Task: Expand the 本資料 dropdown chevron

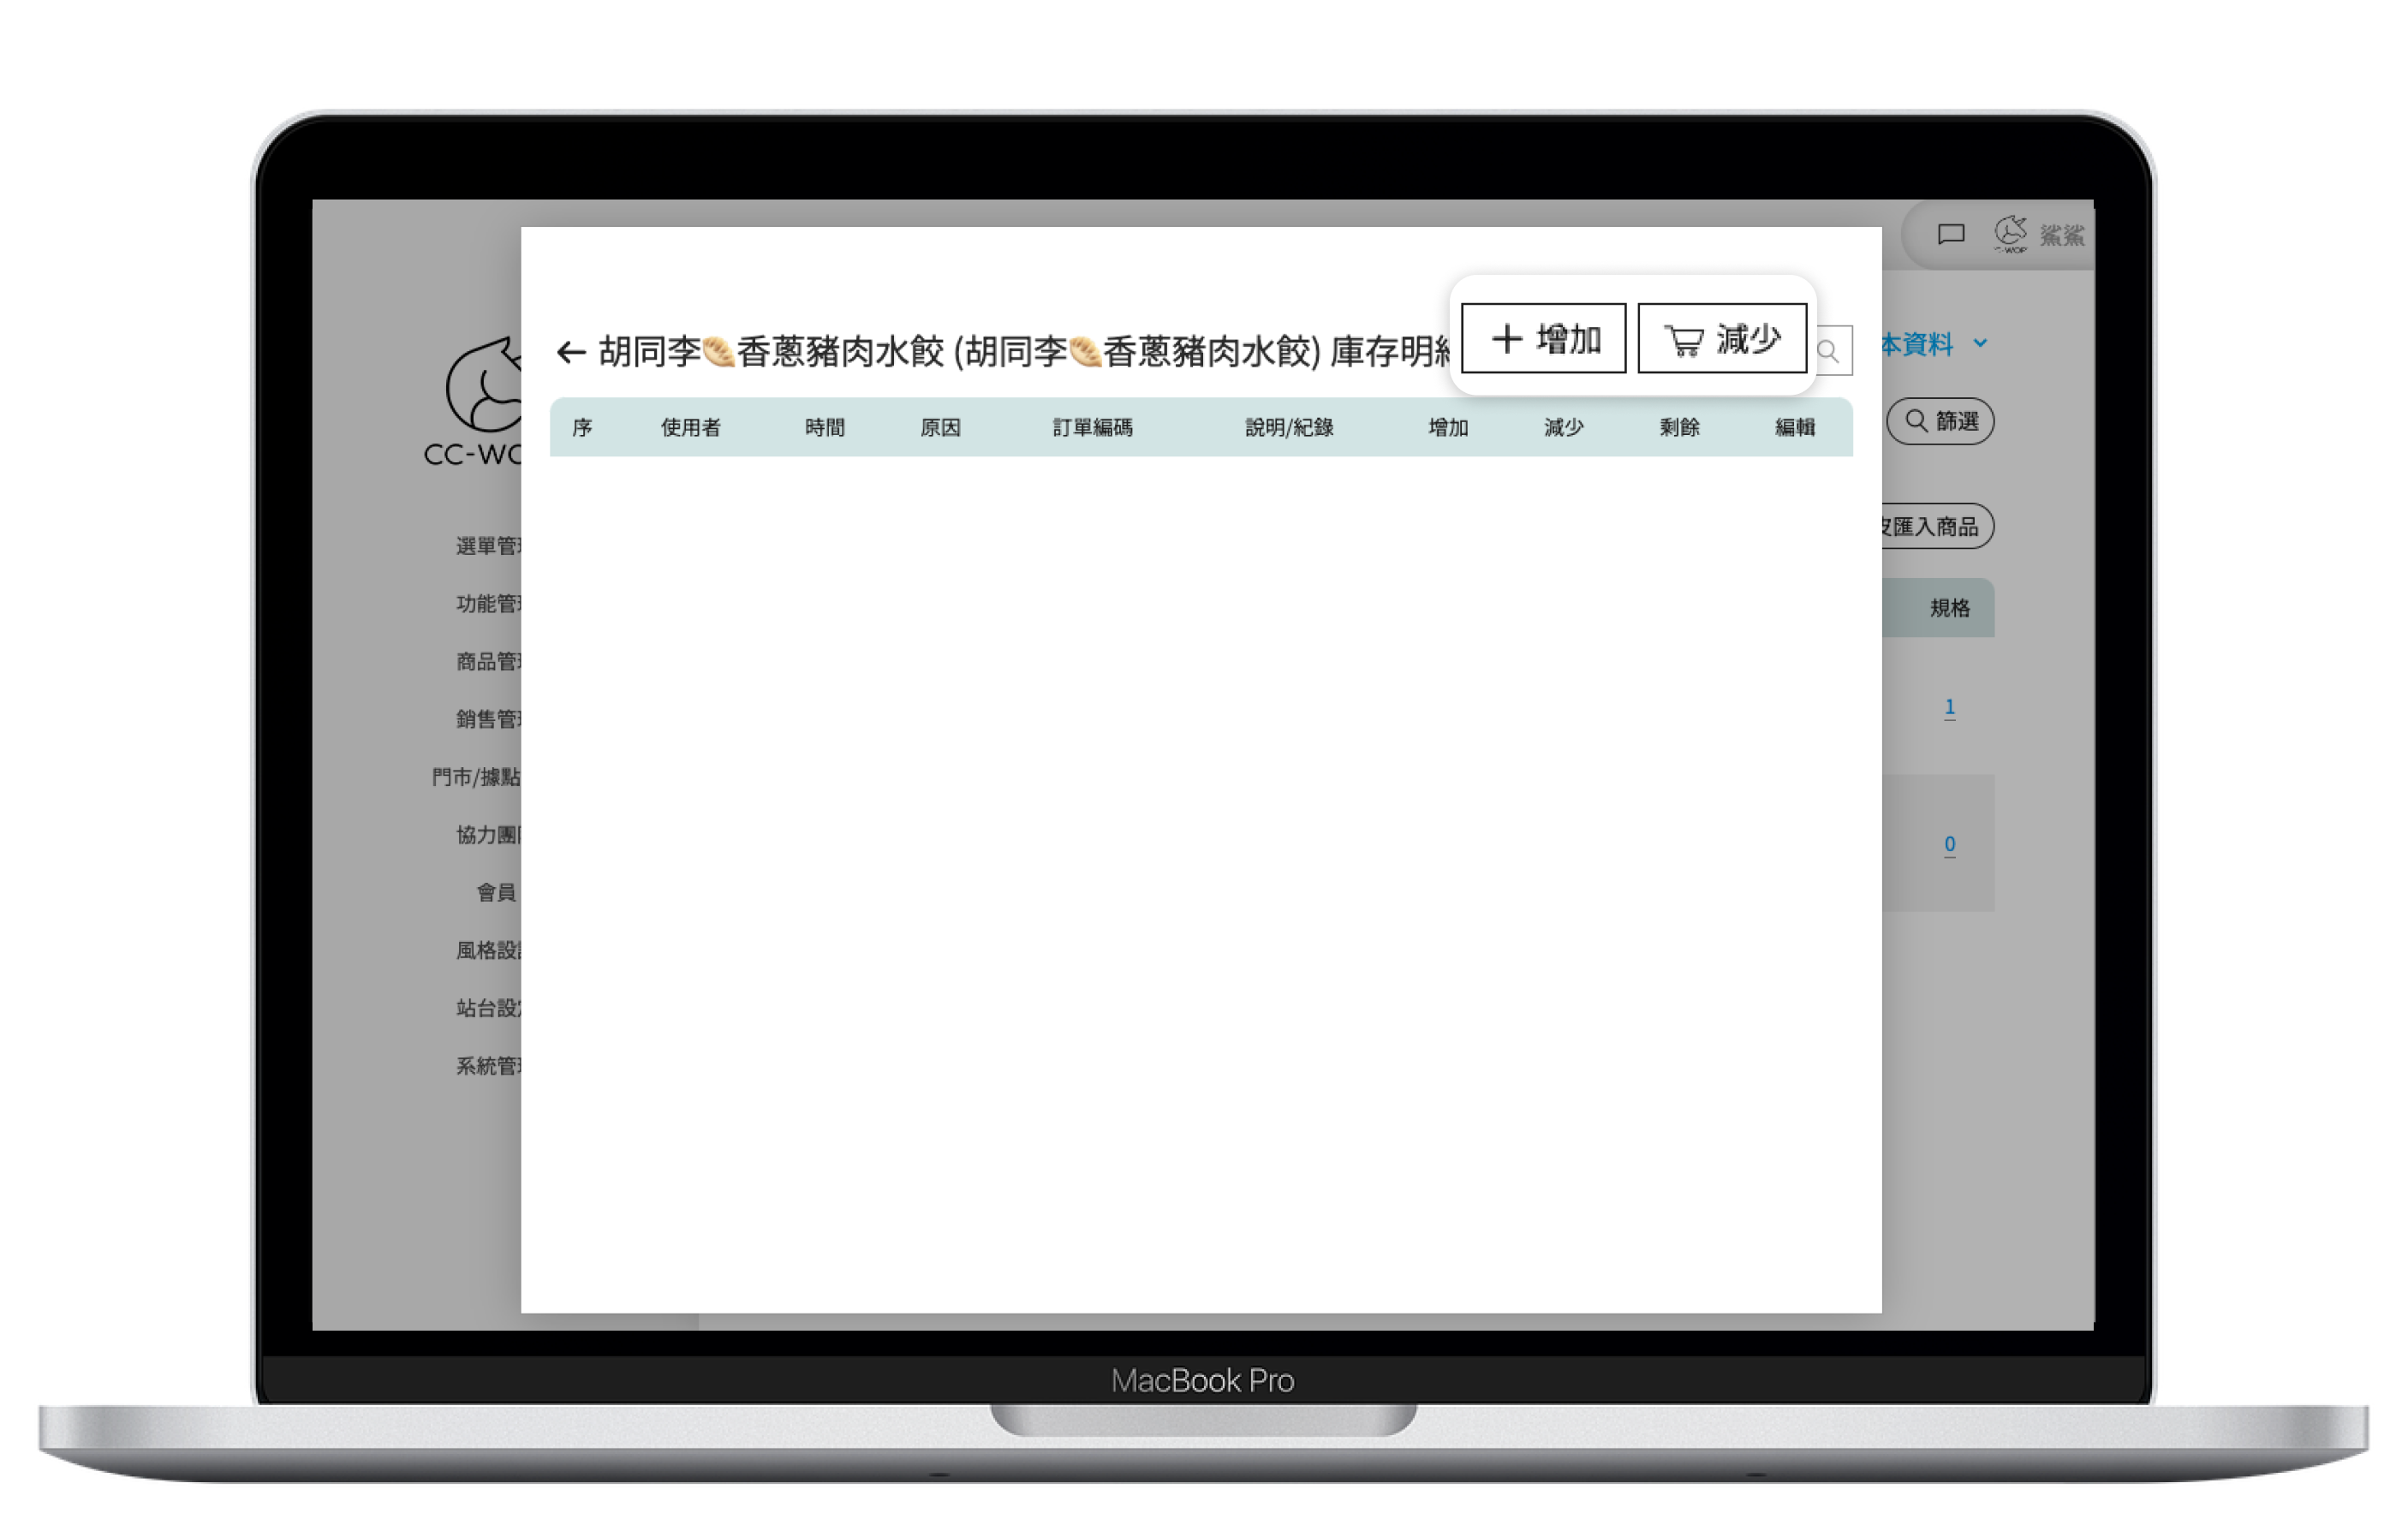Action: point(1980,344)
